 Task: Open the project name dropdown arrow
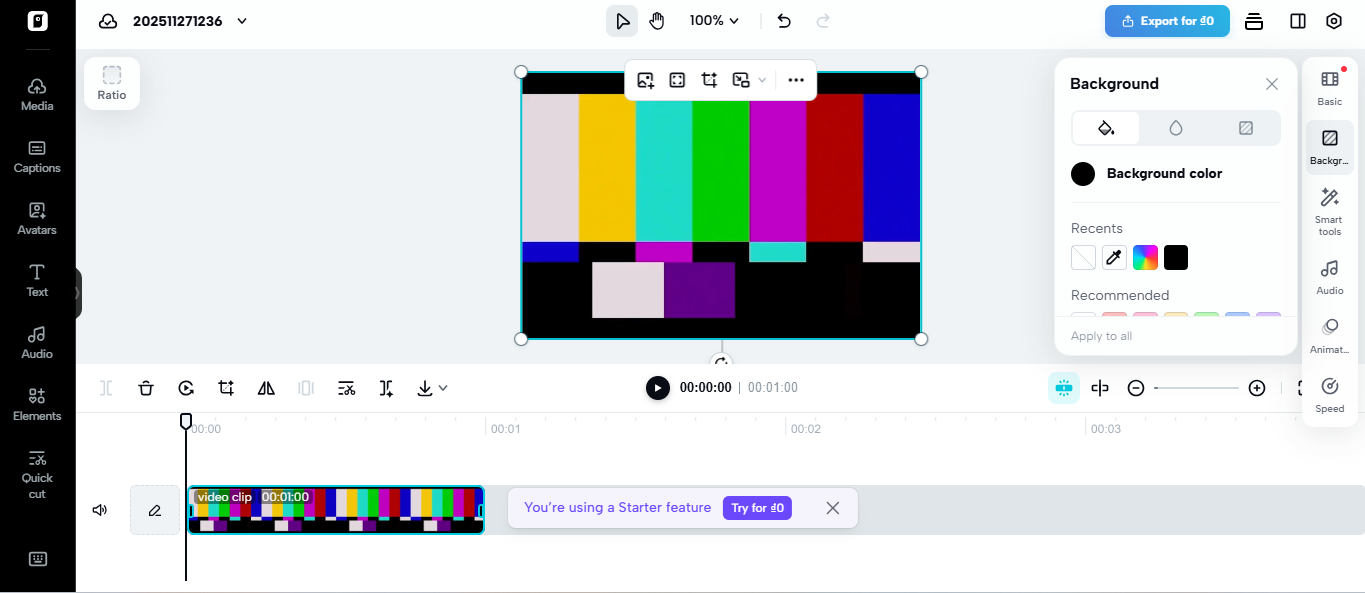coord(242,21)
